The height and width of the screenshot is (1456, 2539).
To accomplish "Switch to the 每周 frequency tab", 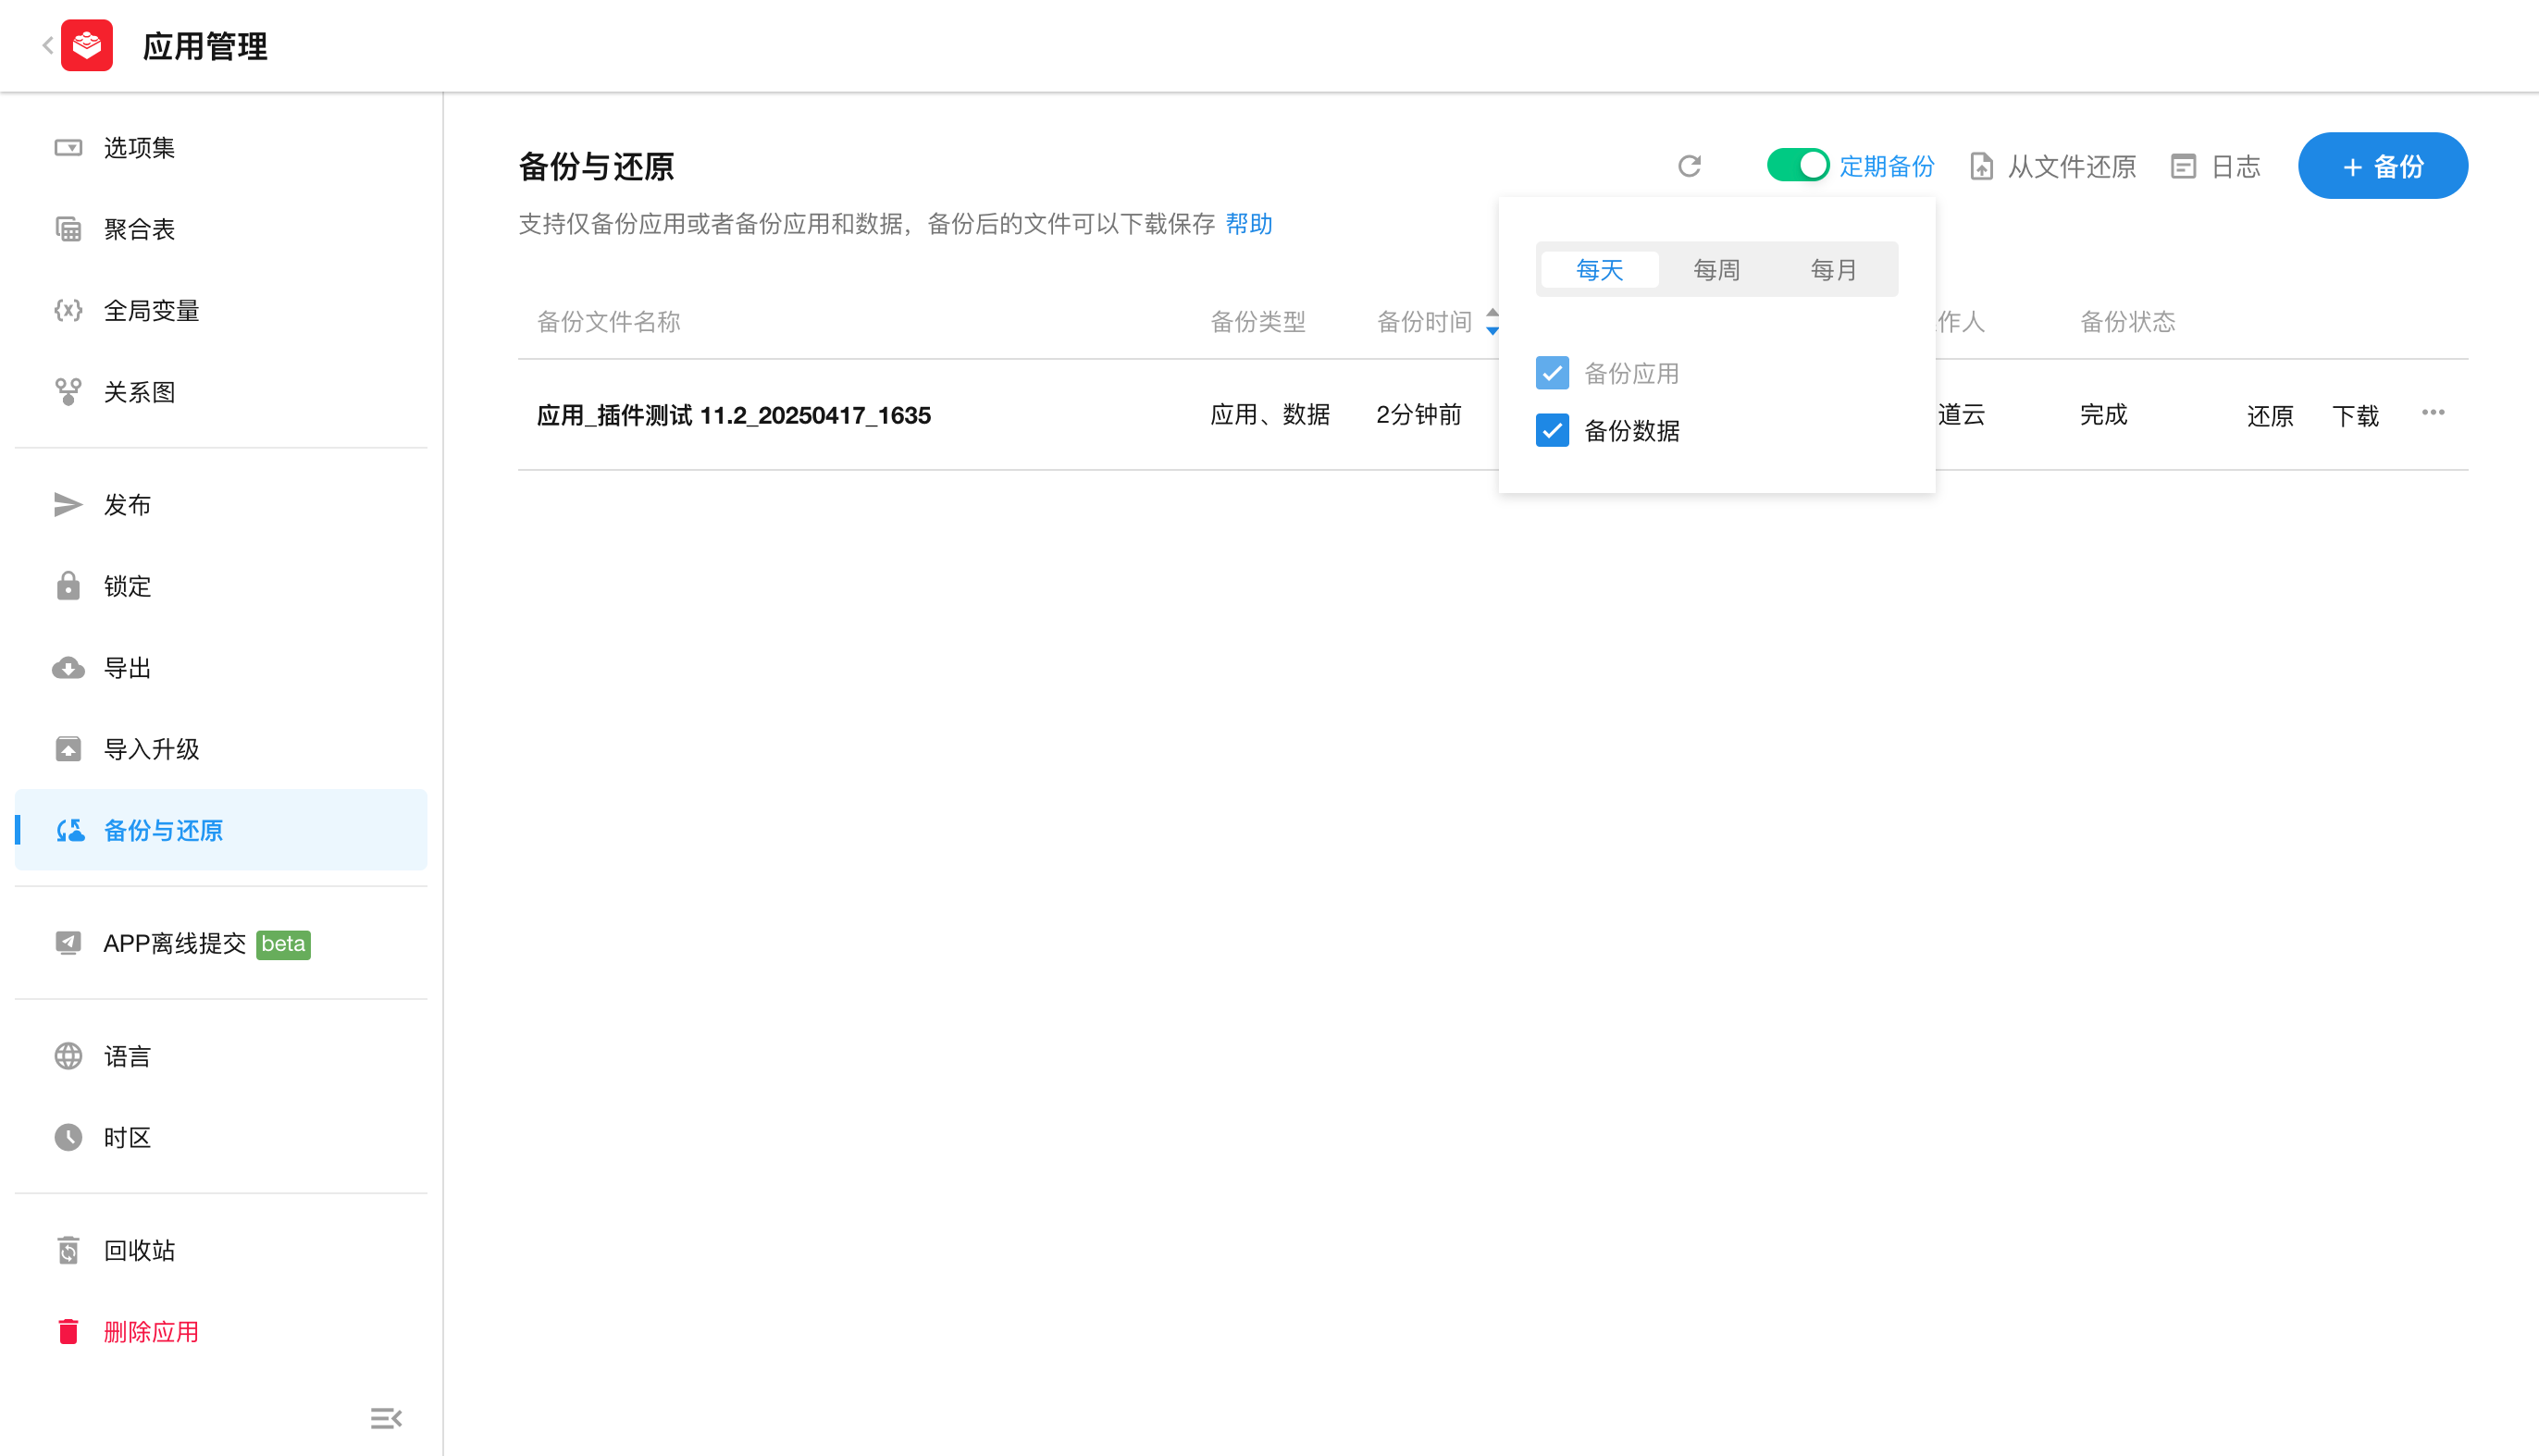I will pyautogui.click(x=1716, y=270).
